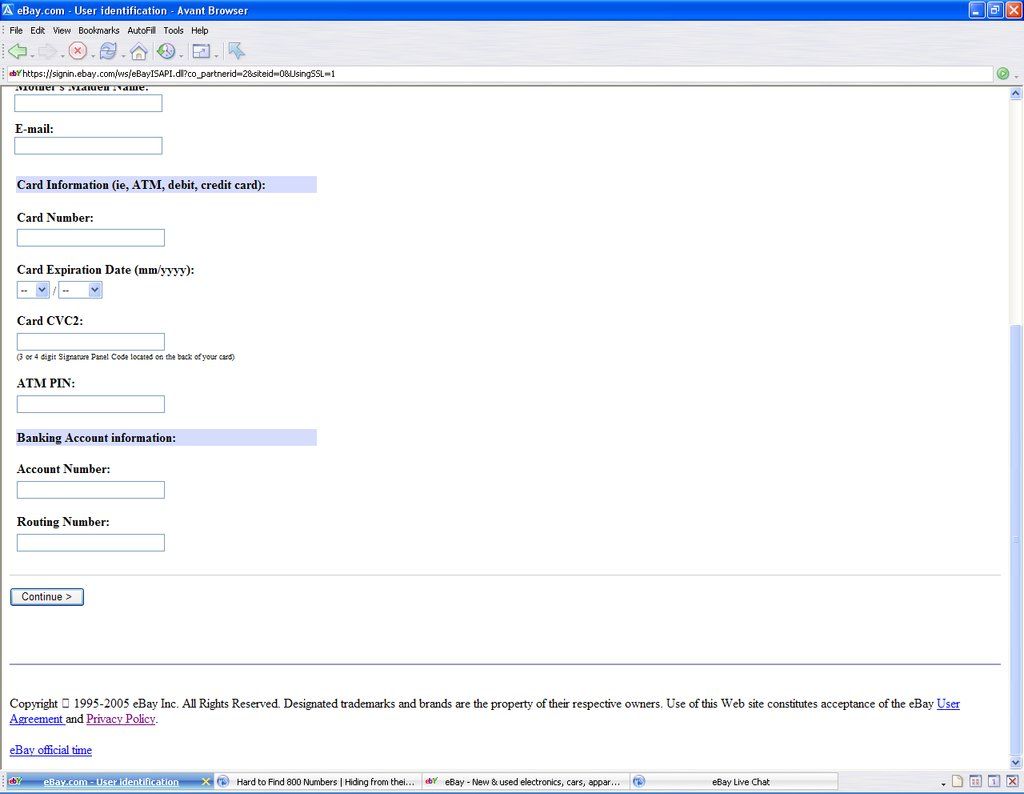This screenshot has height=794, width=1024.
Task: Go to Home page icon
Action: point(138,51)
